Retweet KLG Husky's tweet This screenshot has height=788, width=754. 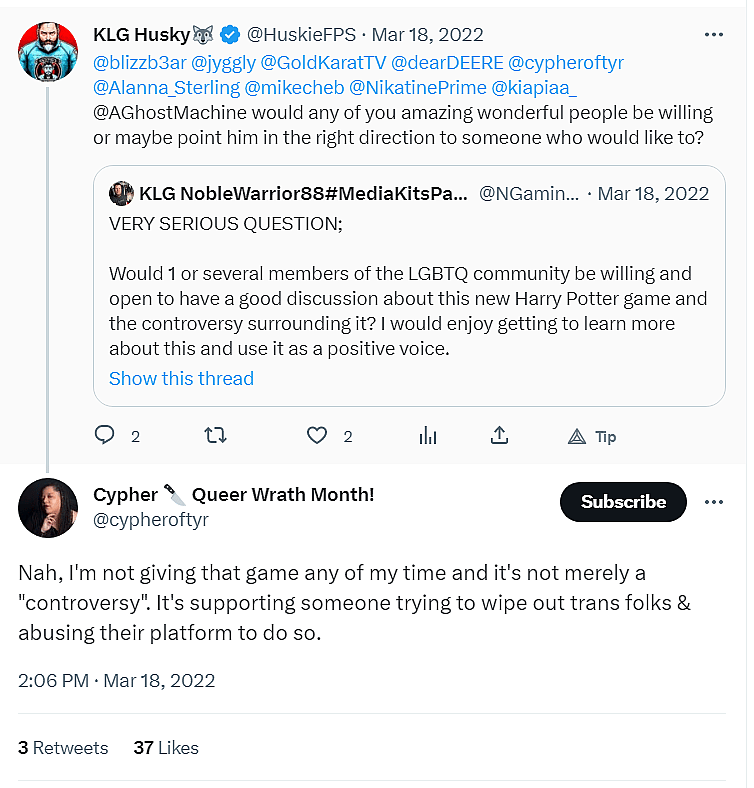click(x=215, y=436)
